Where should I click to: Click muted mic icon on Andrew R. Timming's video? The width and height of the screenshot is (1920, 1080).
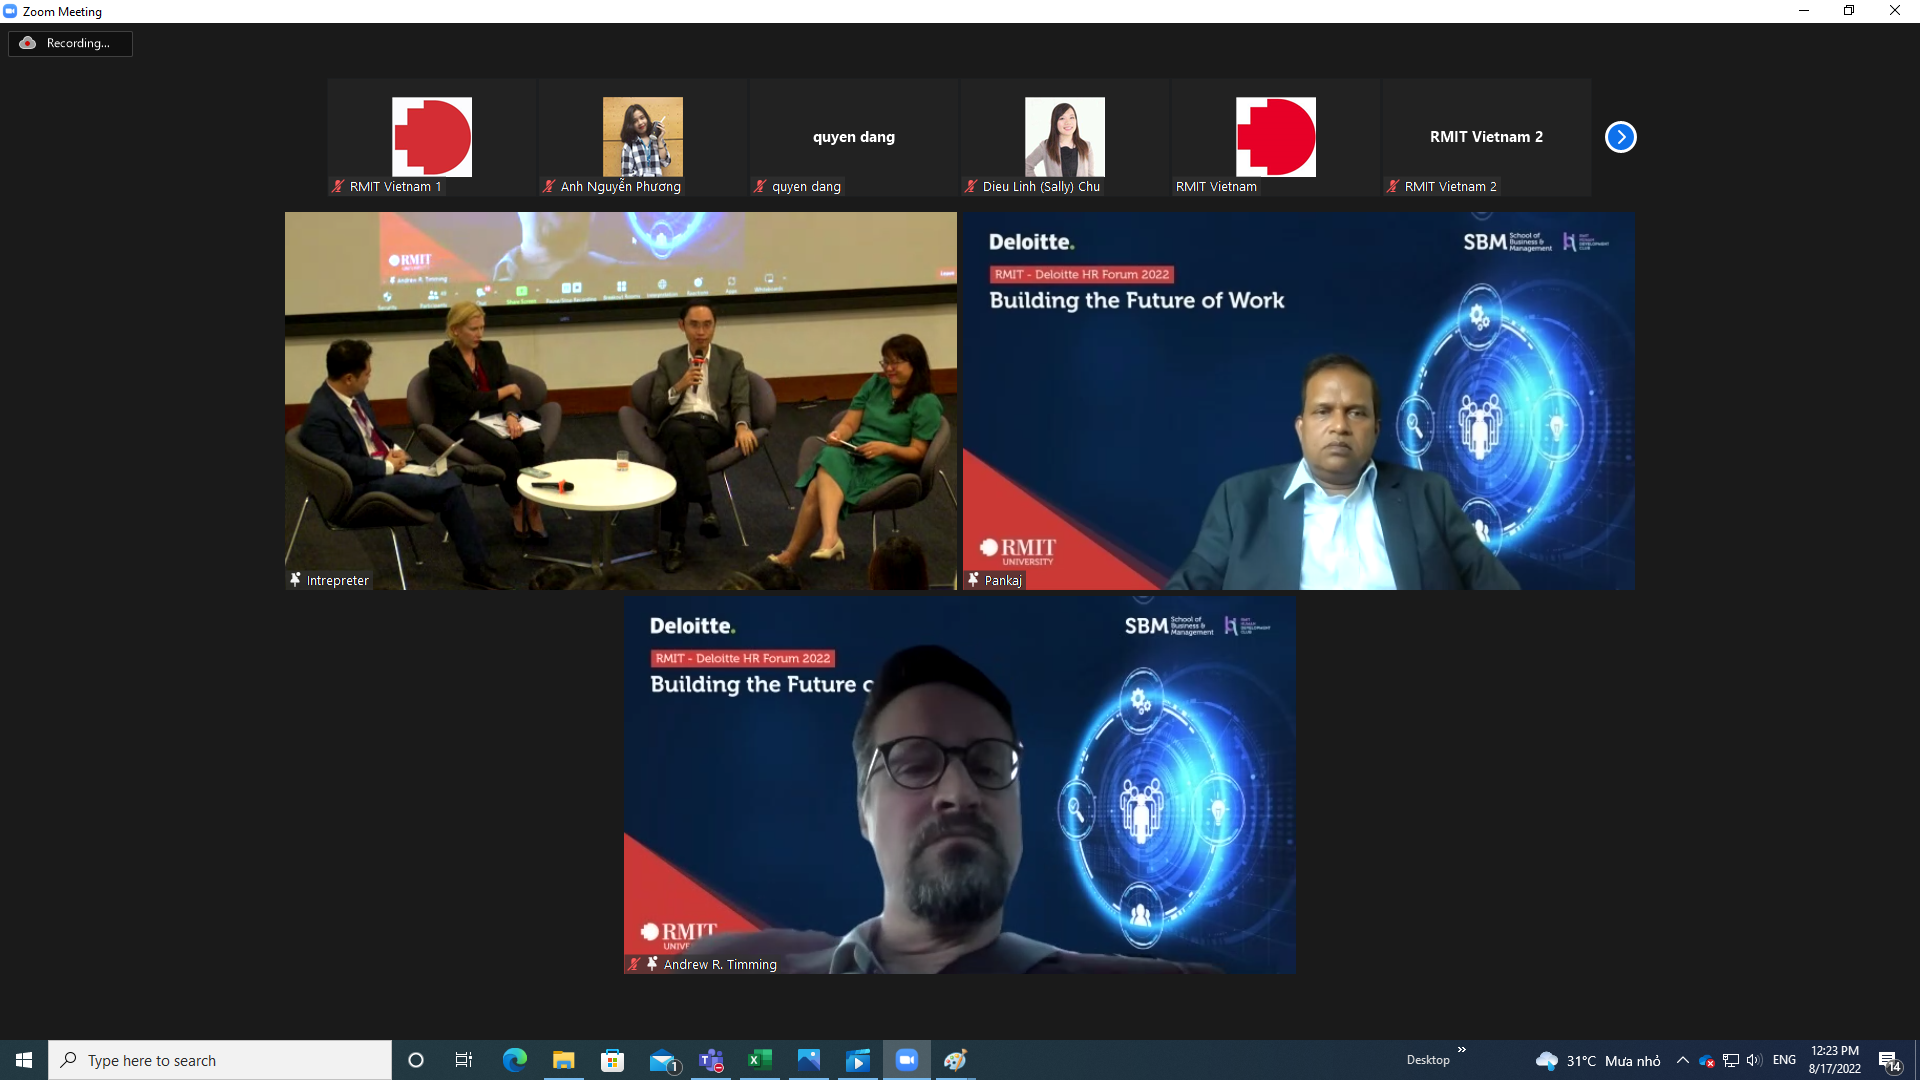click(634, 964)
